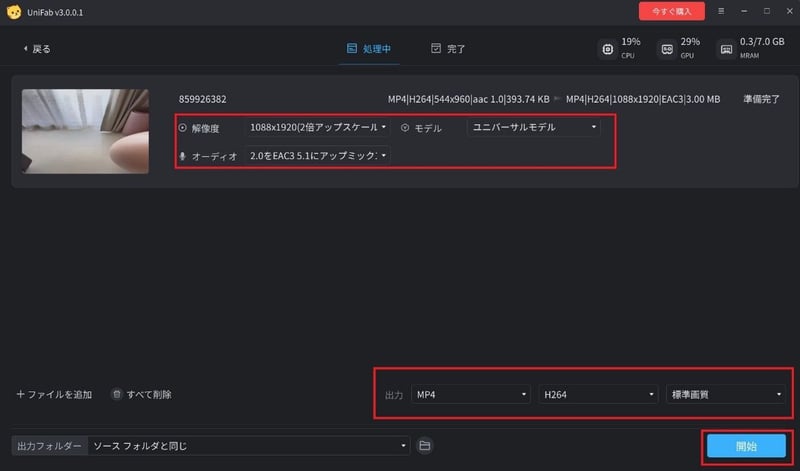This screenshot has height=471, width=800.
Task: Click source info MP4|H264|544x960 text
Action: tap(468, 99)
